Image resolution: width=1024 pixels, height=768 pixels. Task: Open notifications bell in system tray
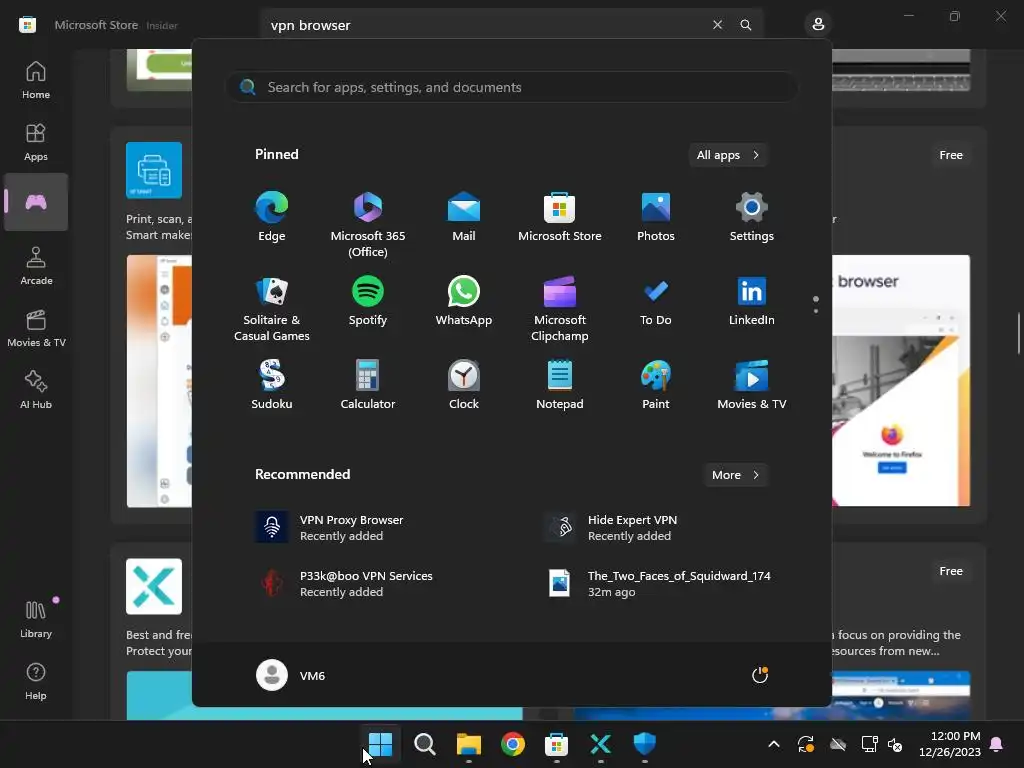(x=997, y=744)
